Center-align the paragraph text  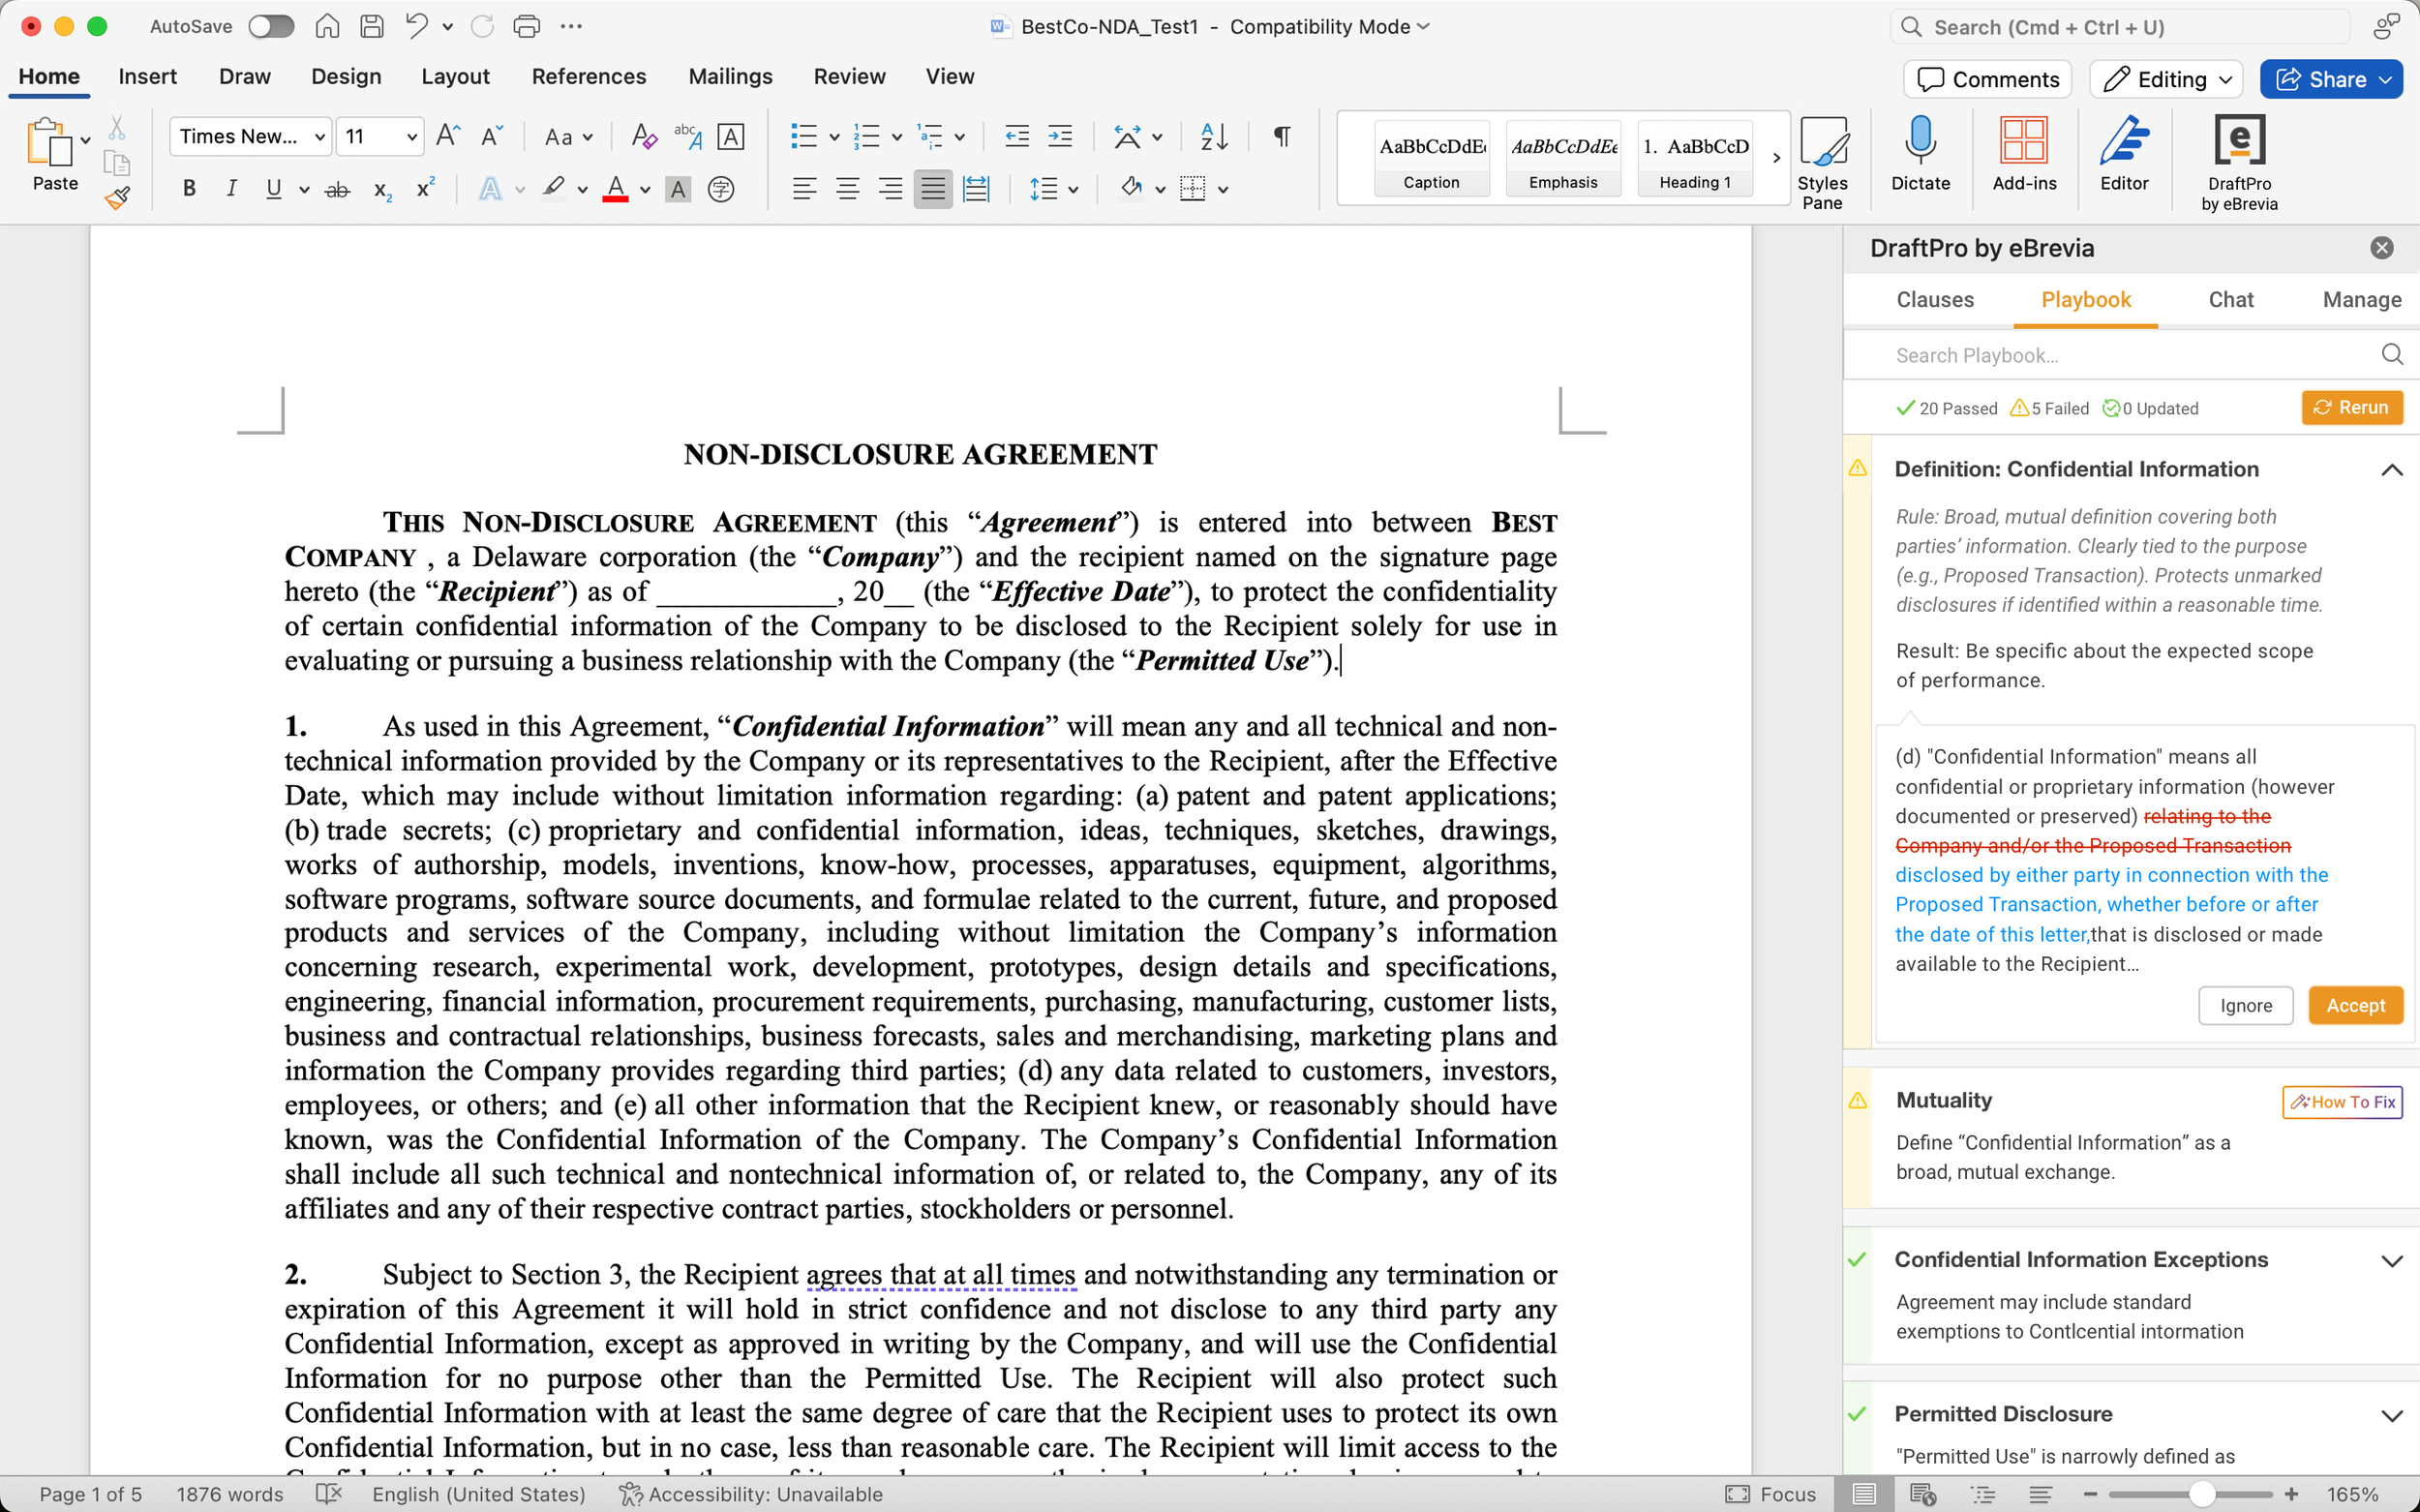coord(847,189)
